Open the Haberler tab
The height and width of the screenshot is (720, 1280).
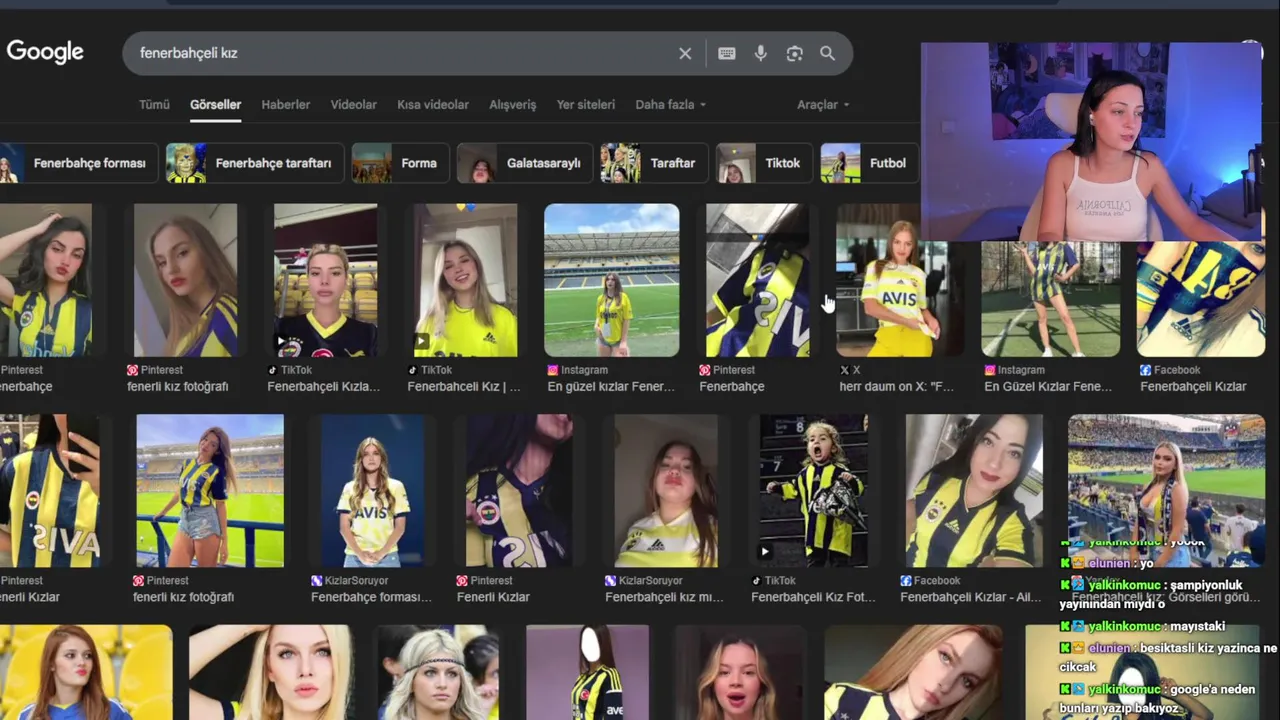pyautogui.click(x=286, y=104)
